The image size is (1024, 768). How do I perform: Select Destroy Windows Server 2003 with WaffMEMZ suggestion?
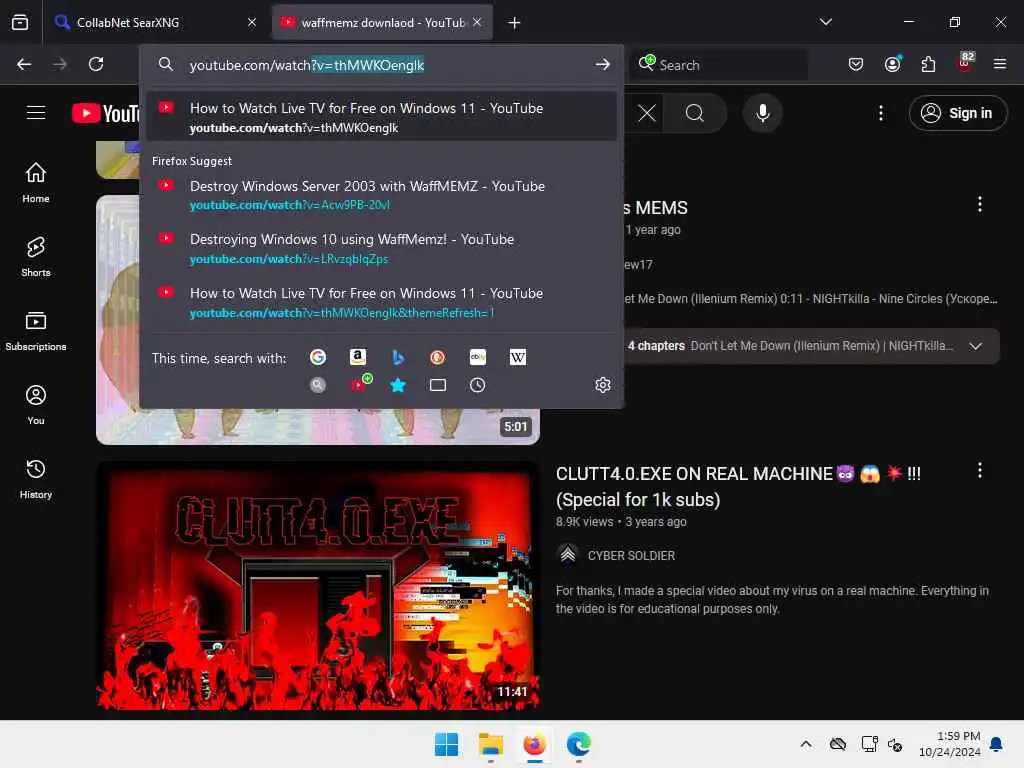point(381,195)
